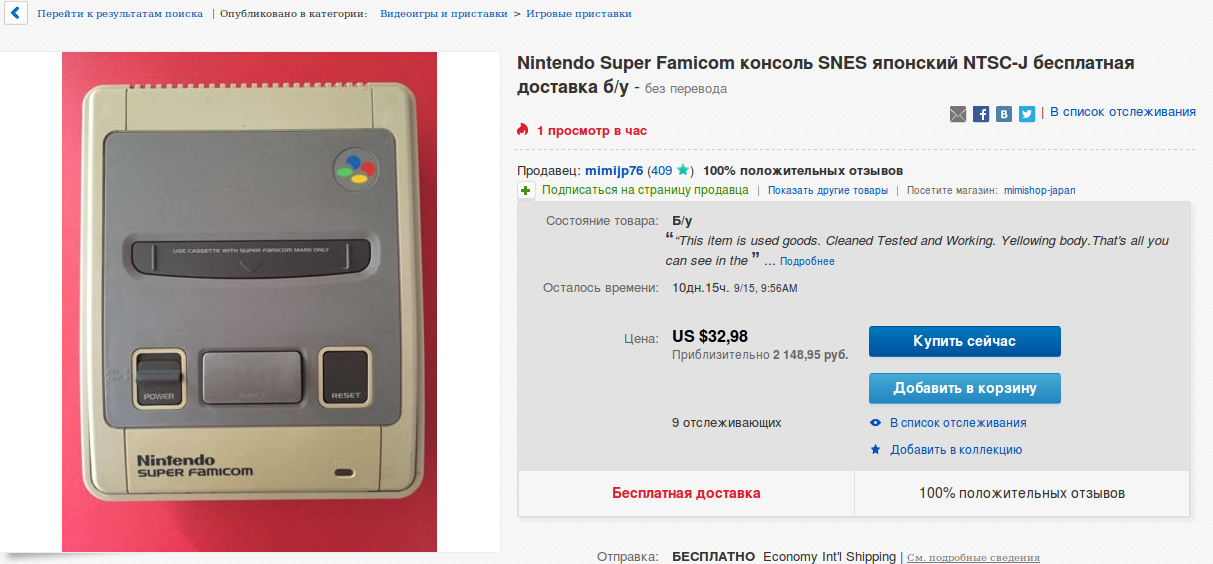Click the Добавить в корзину button

(x=964, y=388)
